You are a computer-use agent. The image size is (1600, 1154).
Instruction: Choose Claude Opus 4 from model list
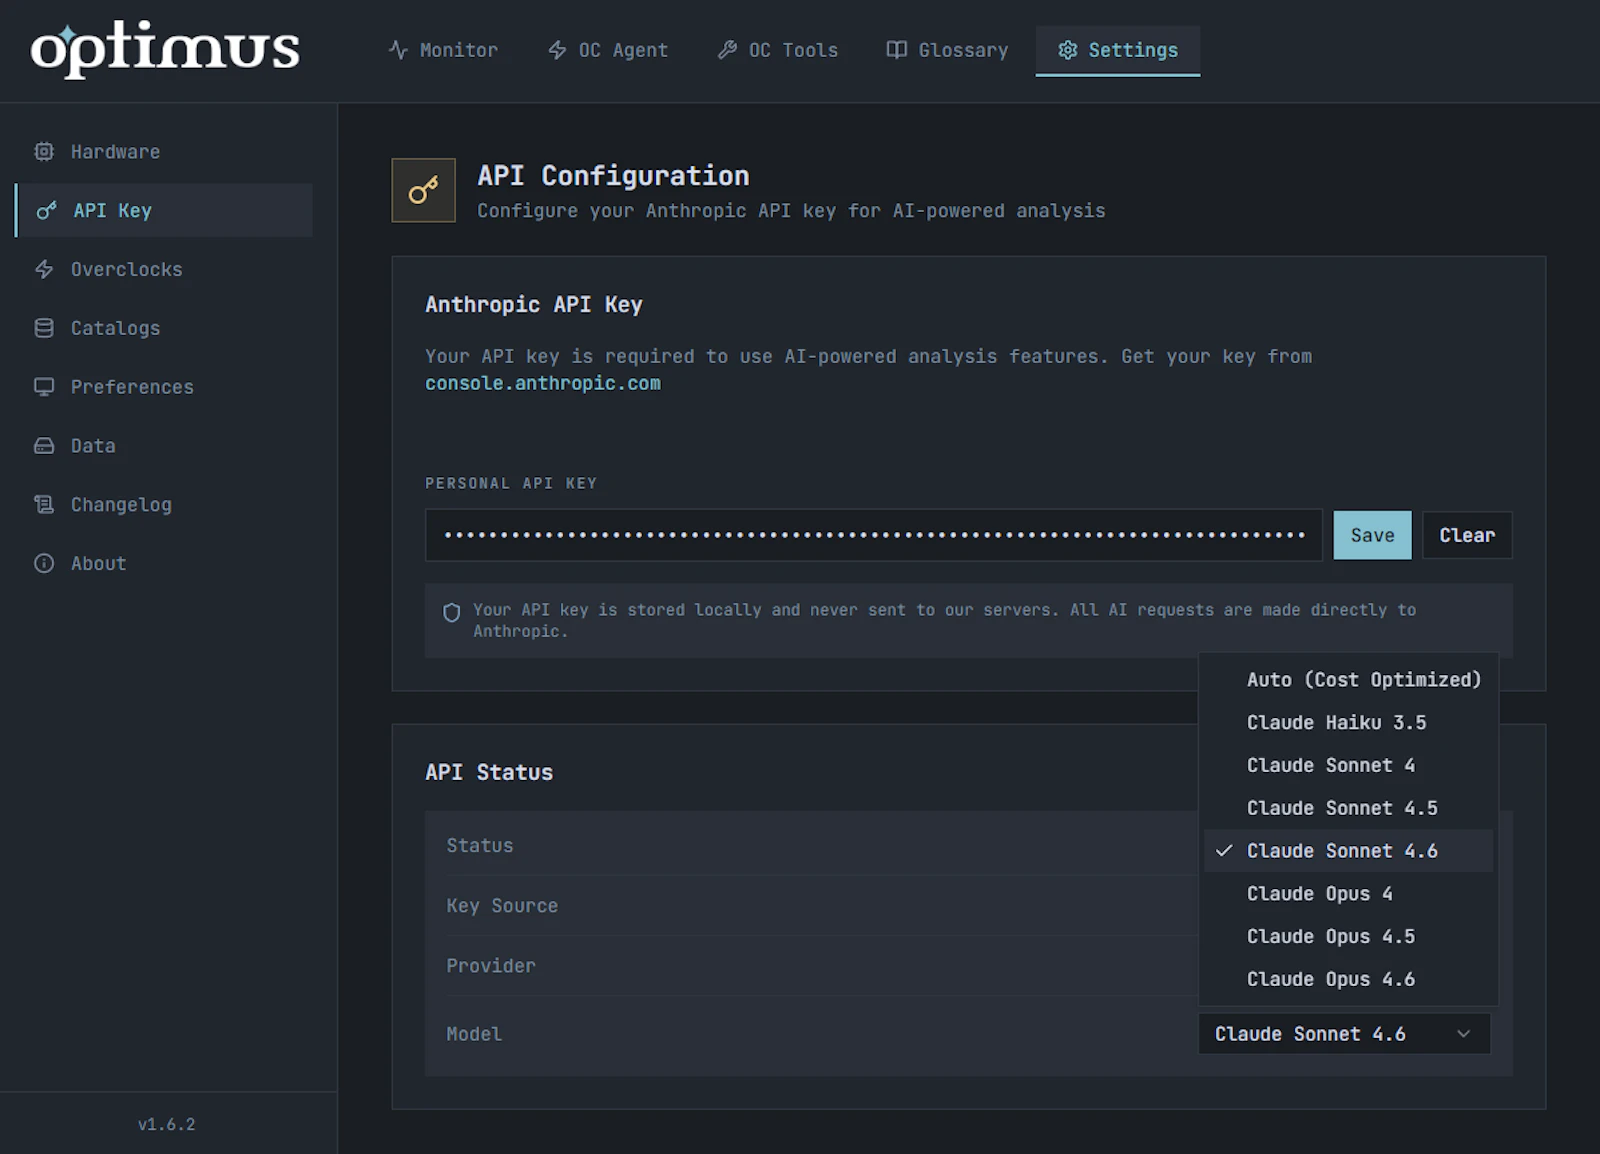pos(1348,894)
